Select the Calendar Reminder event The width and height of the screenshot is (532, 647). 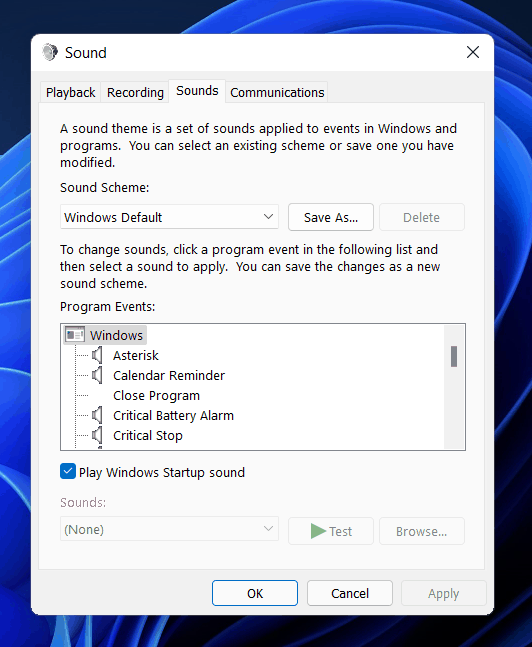169,375
